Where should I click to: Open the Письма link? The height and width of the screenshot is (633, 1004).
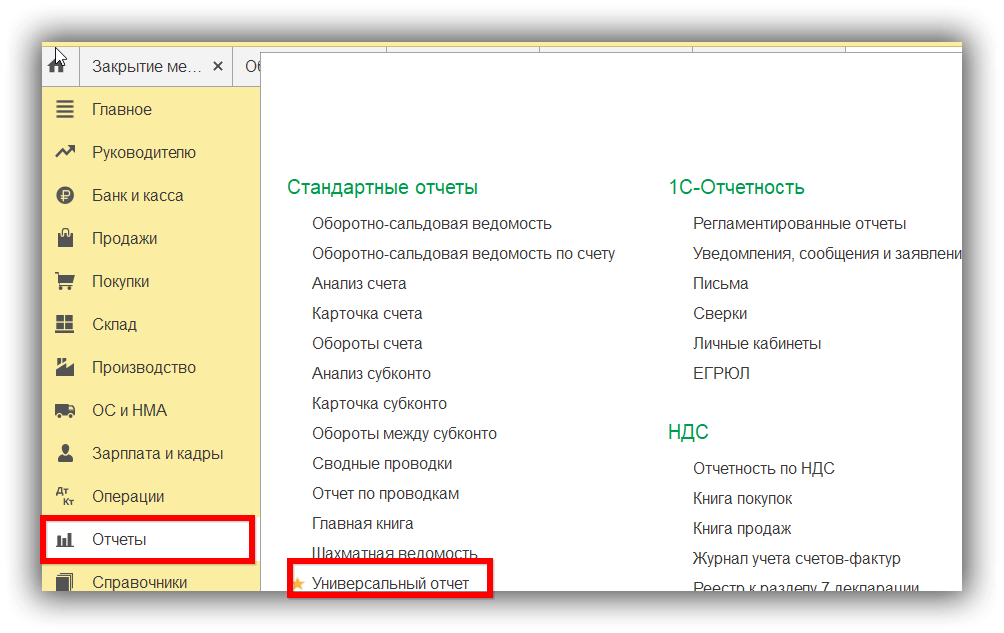coord(720,284)
